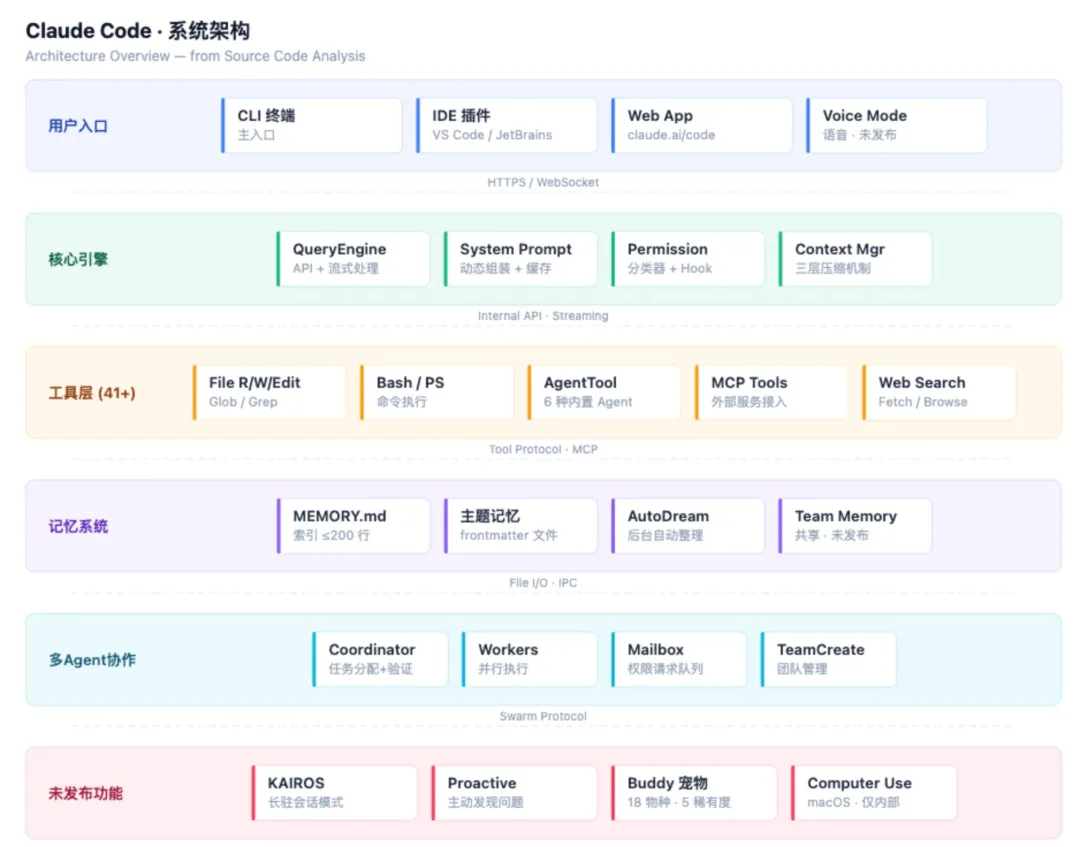
Task: Select the TeamCreate card
Action: coord(829,660)
